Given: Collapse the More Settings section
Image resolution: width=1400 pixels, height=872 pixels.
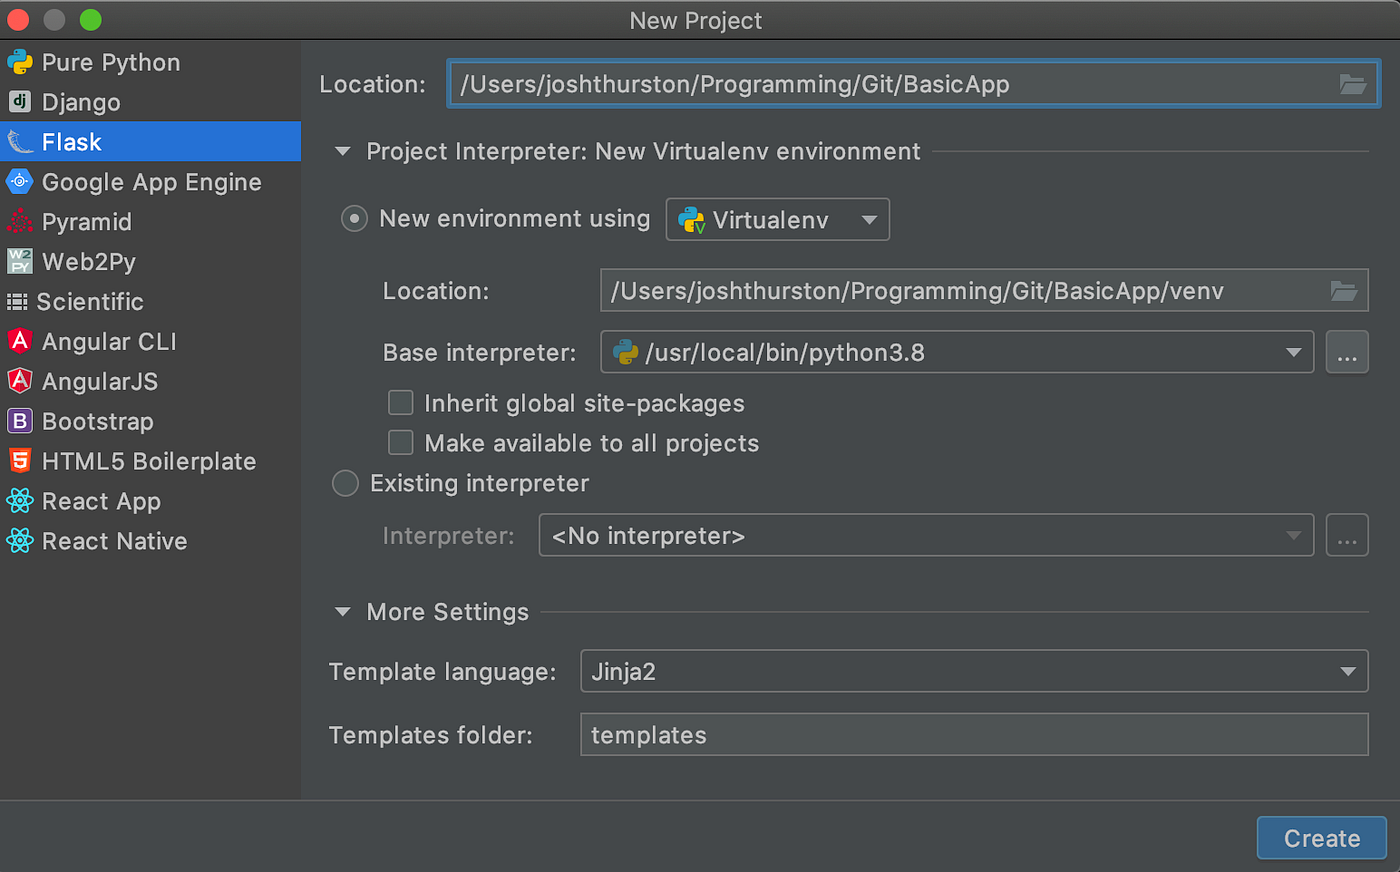Looking at the screenshot, I should [343, 612].
